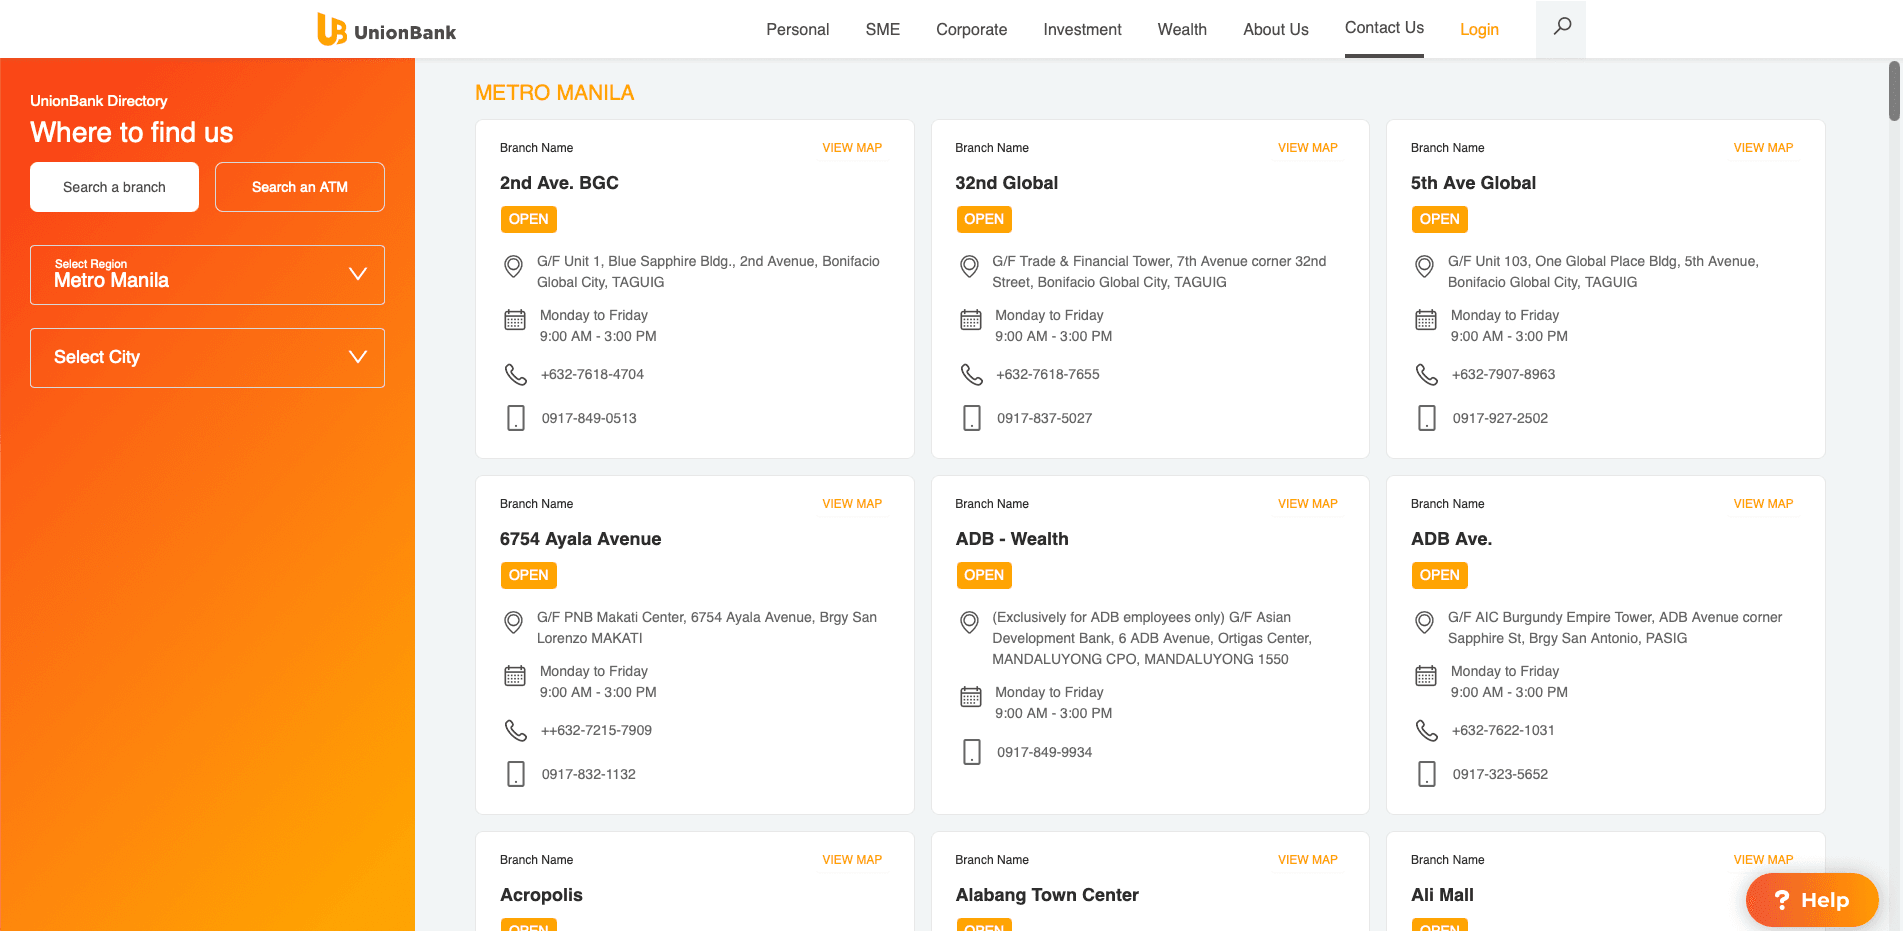The height and width of the screenshot is (931, 1904).
Task: Click the Acropolis branch title
Action: [x=541, y=895]
